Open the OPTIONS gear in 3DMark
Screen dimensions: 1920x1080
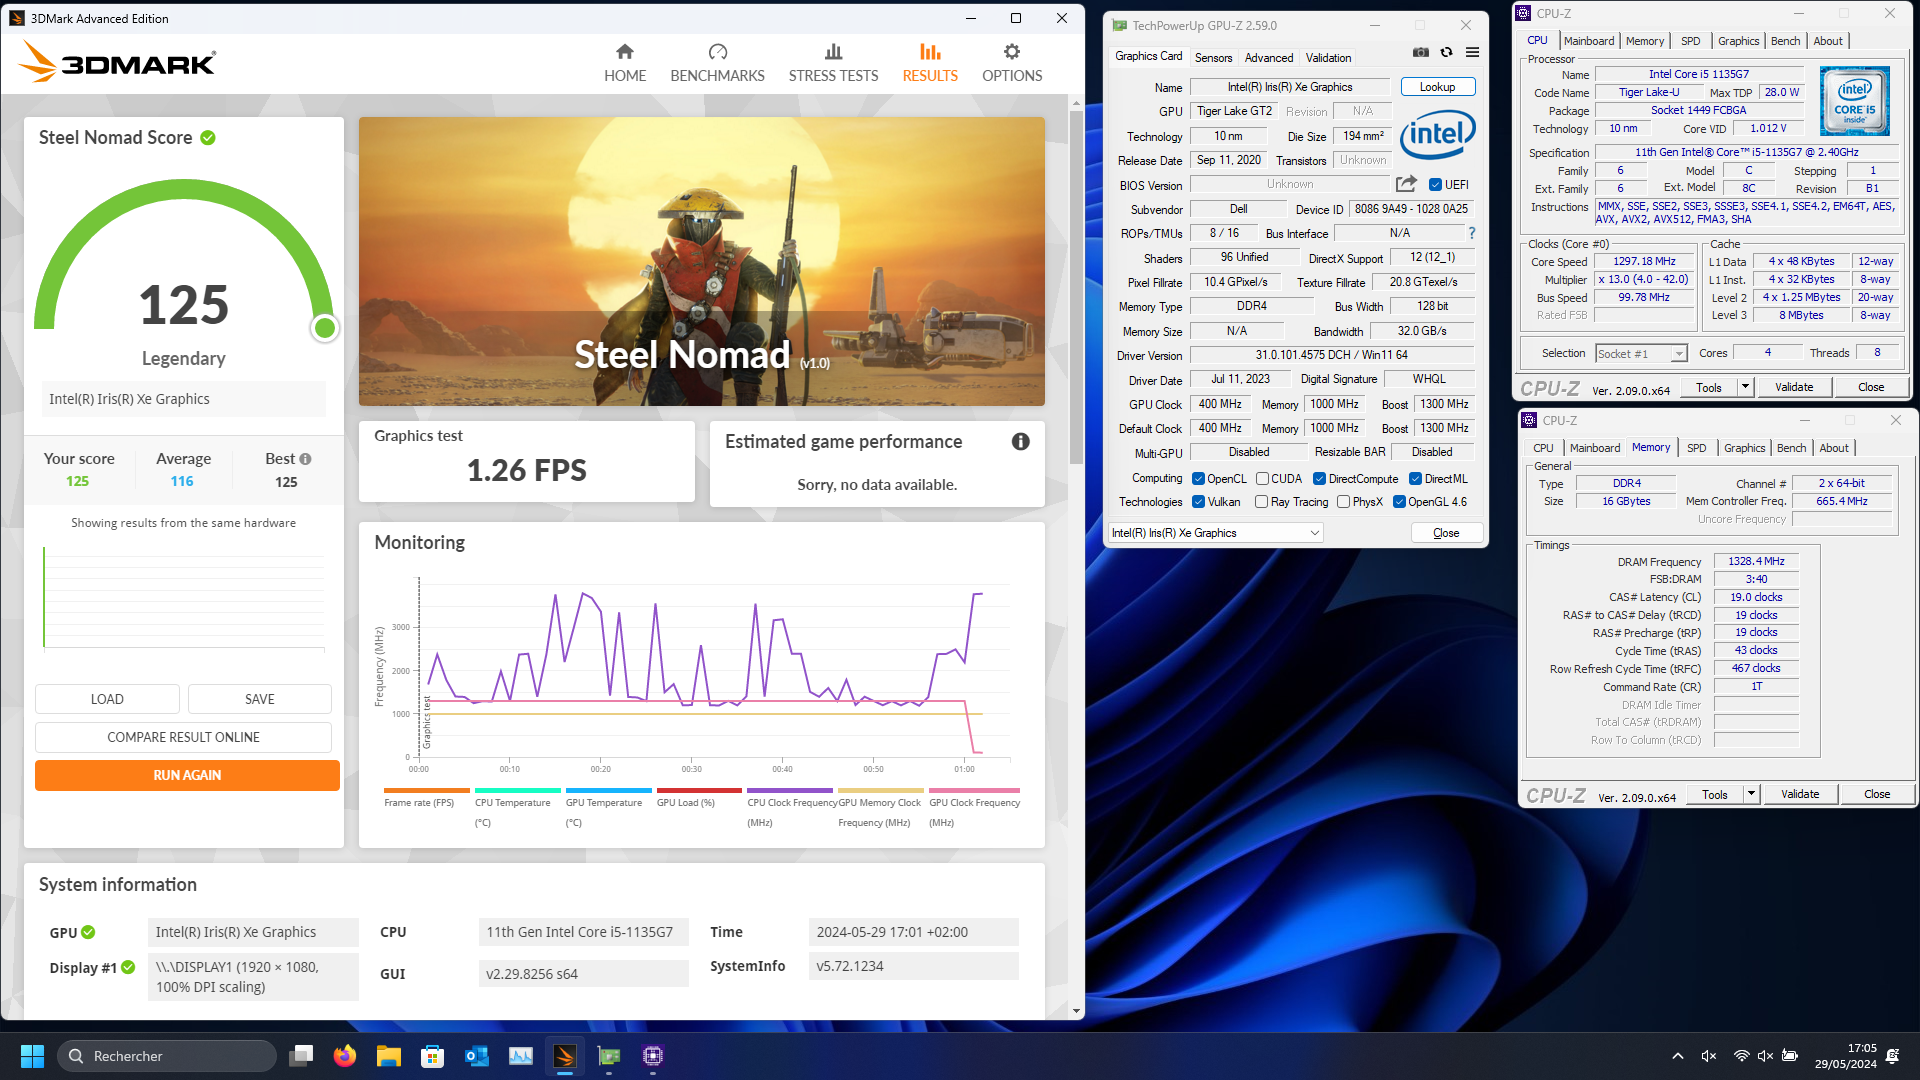(x=1012, y=63)
